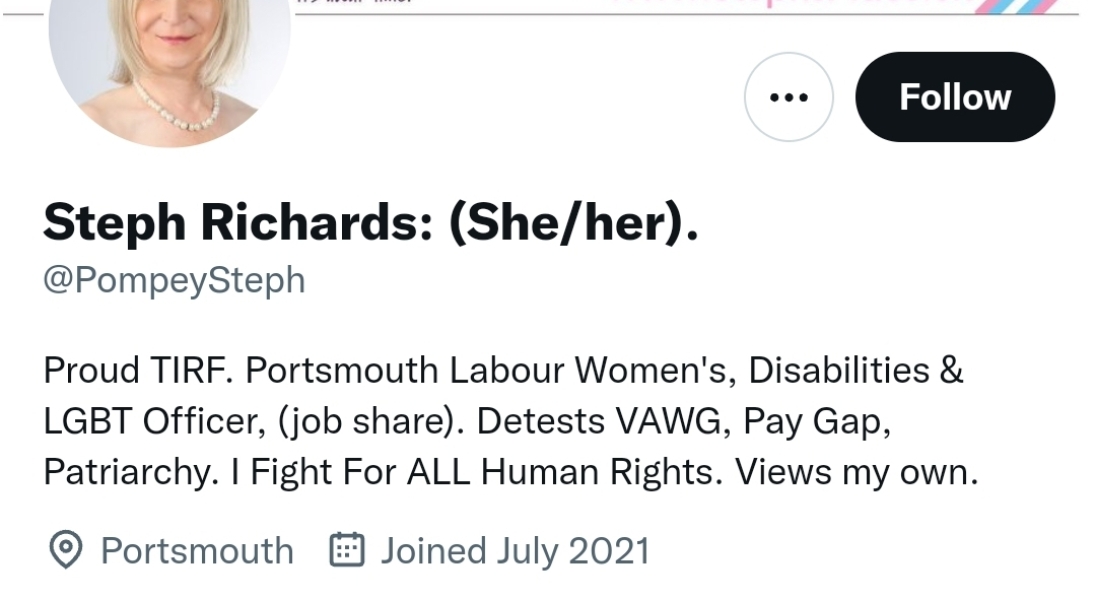1095x600 pixels.
Task: Select the @PompeySteph handle
Action: pyautogui.click(x=174, y=280)
